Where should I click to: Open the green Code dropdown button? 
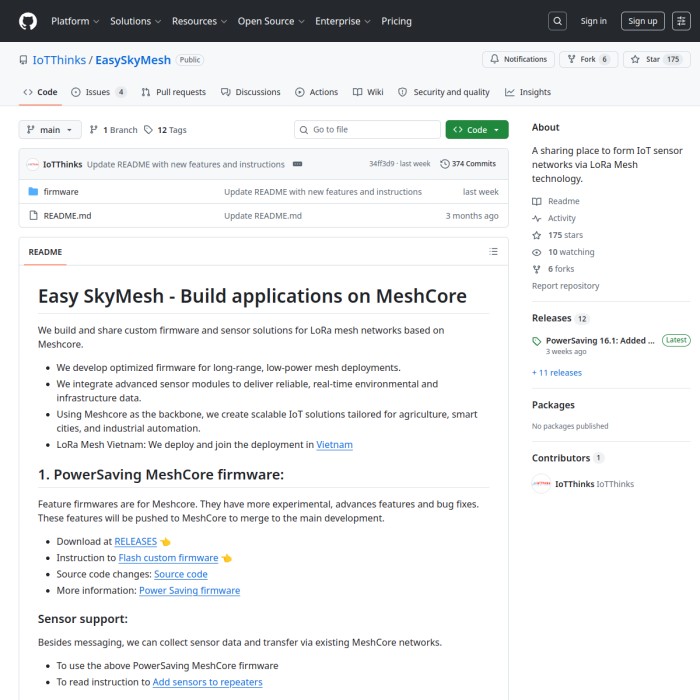tap(477, 129)
